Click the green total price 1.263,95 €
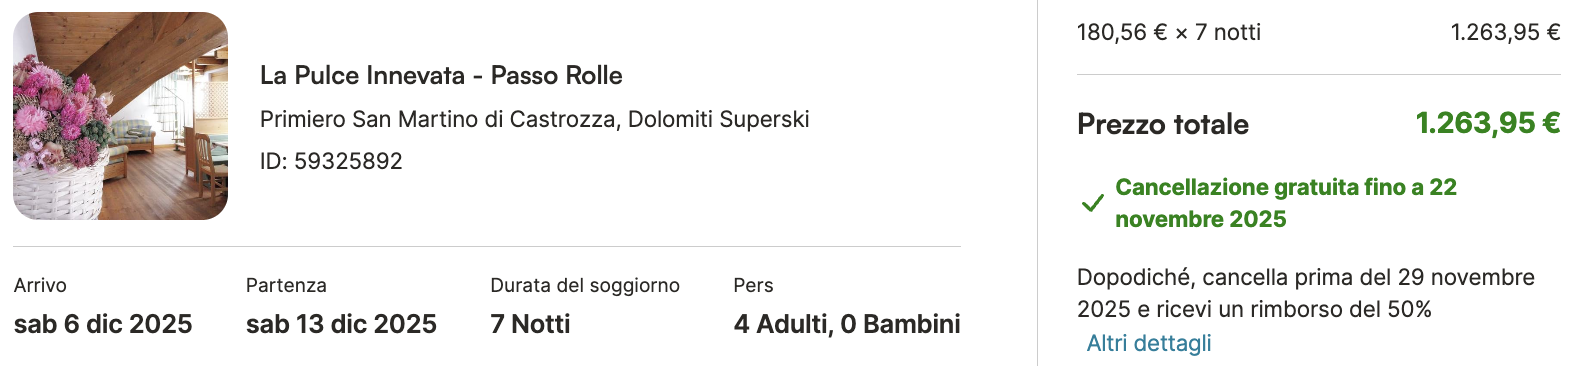1588x366 pixels. pos(1488,123)
